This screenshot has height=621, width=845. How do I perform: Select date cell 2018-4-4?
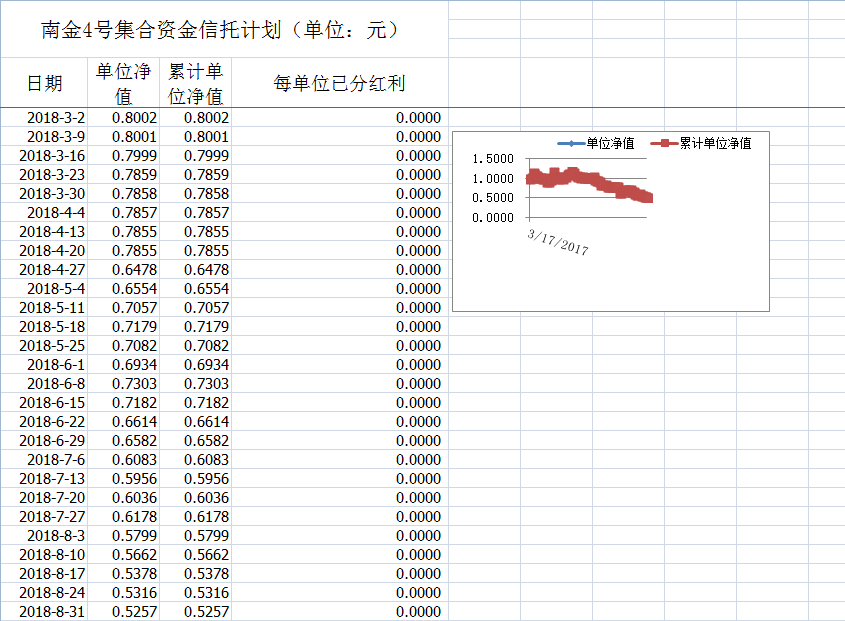pyautogui.click(x=44, y=212)
